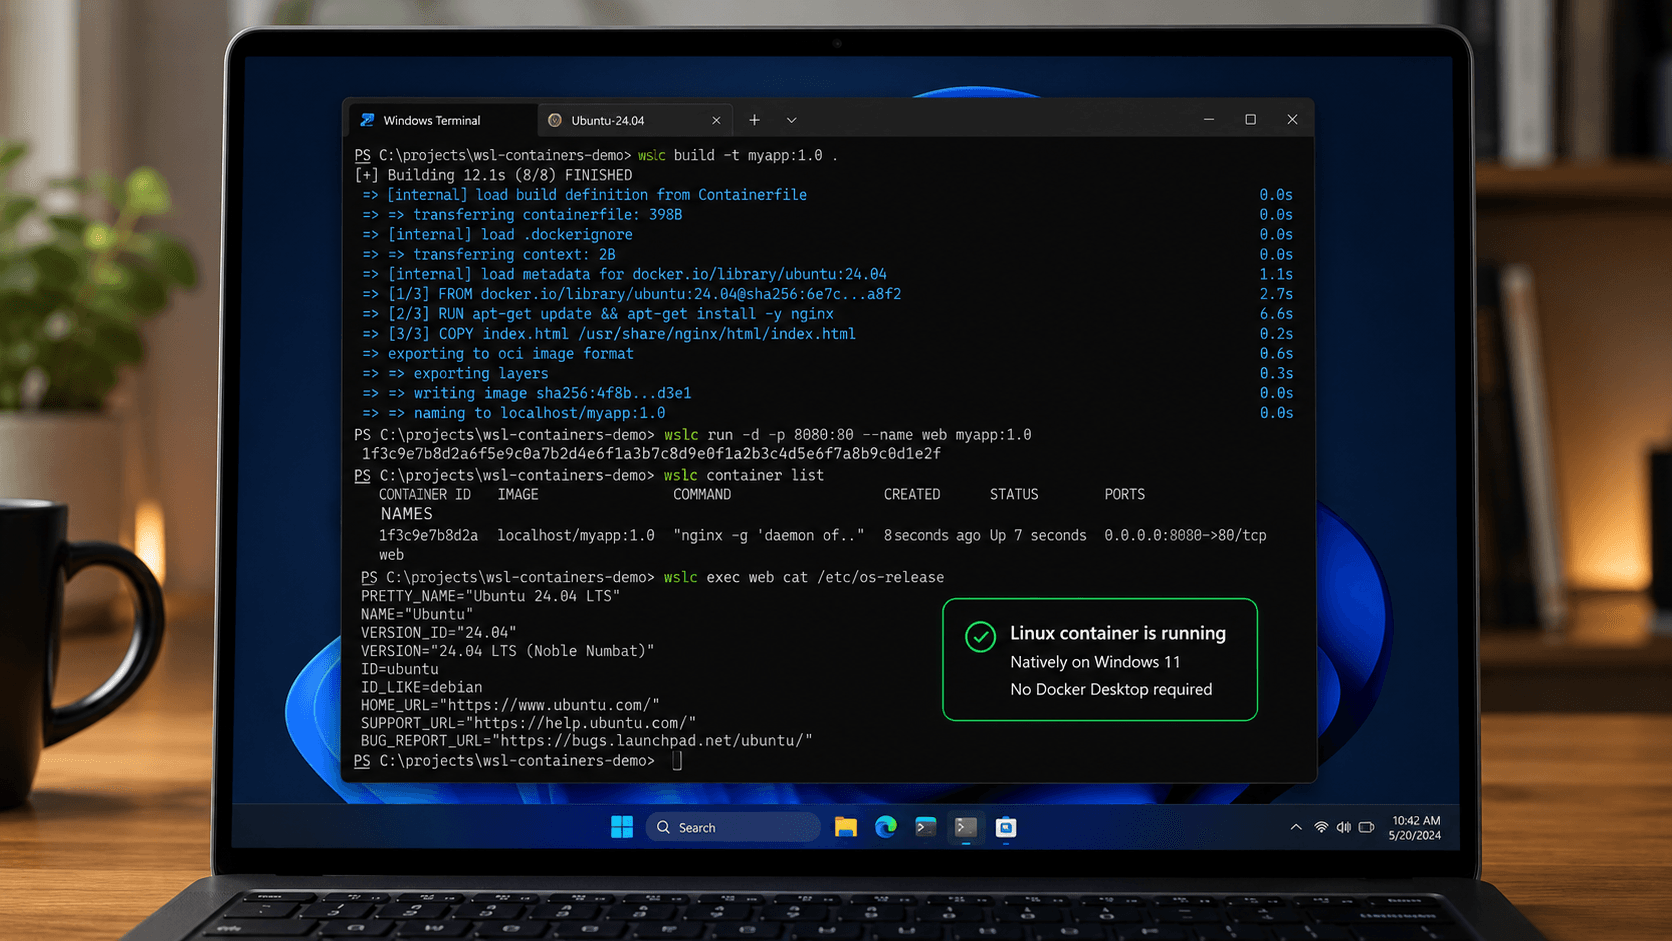Image resolution: width=1672 pixels, height=941 pixels.
Task: Click the 'wslc exec web cat /etc/os-release' command
Action: 804,577
